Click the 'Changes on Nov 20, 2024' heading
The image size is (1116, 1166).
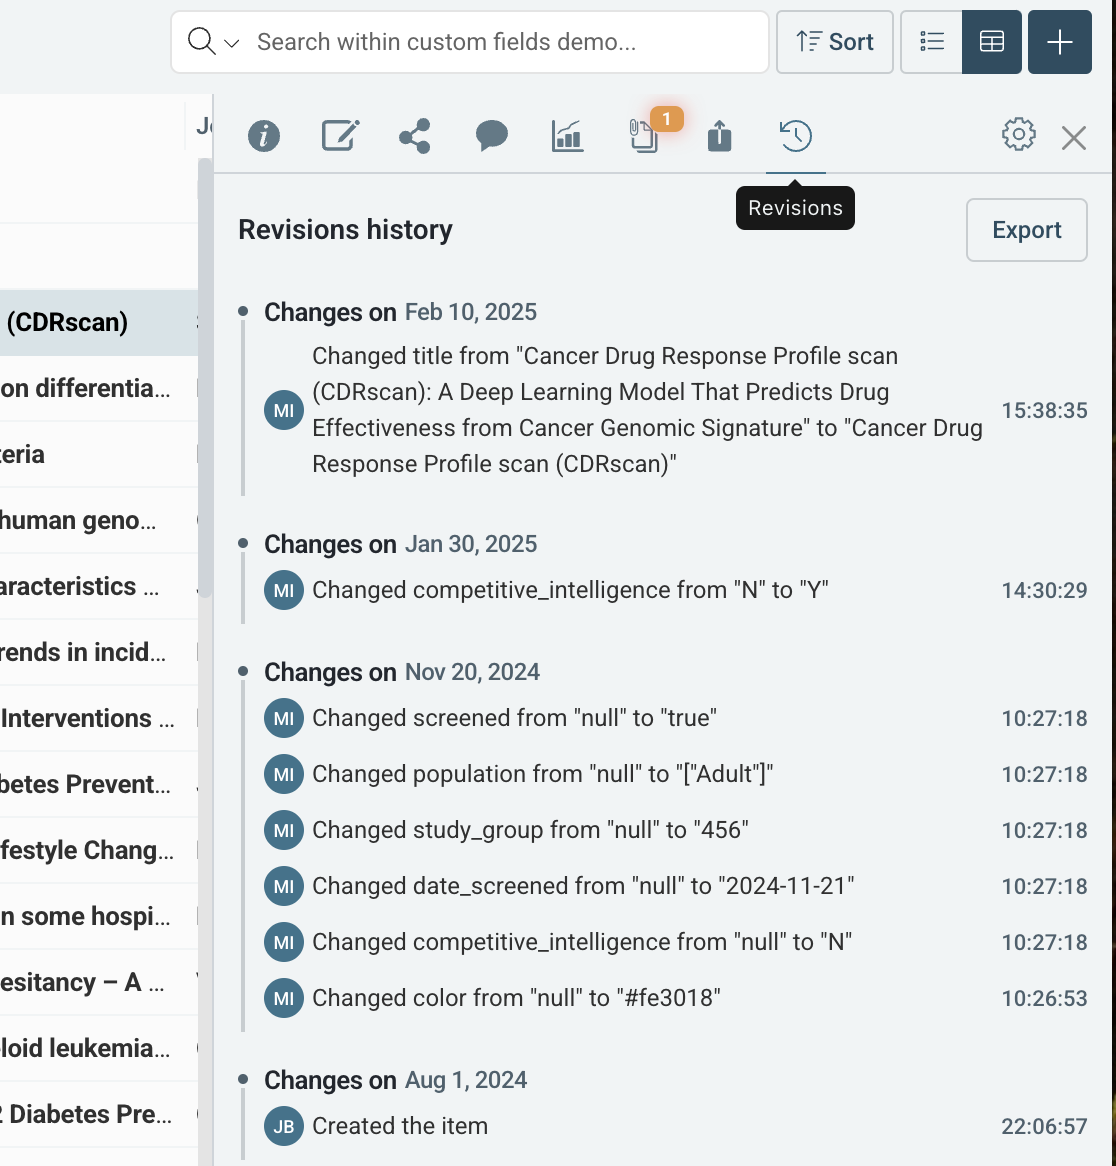pos(401,672)
